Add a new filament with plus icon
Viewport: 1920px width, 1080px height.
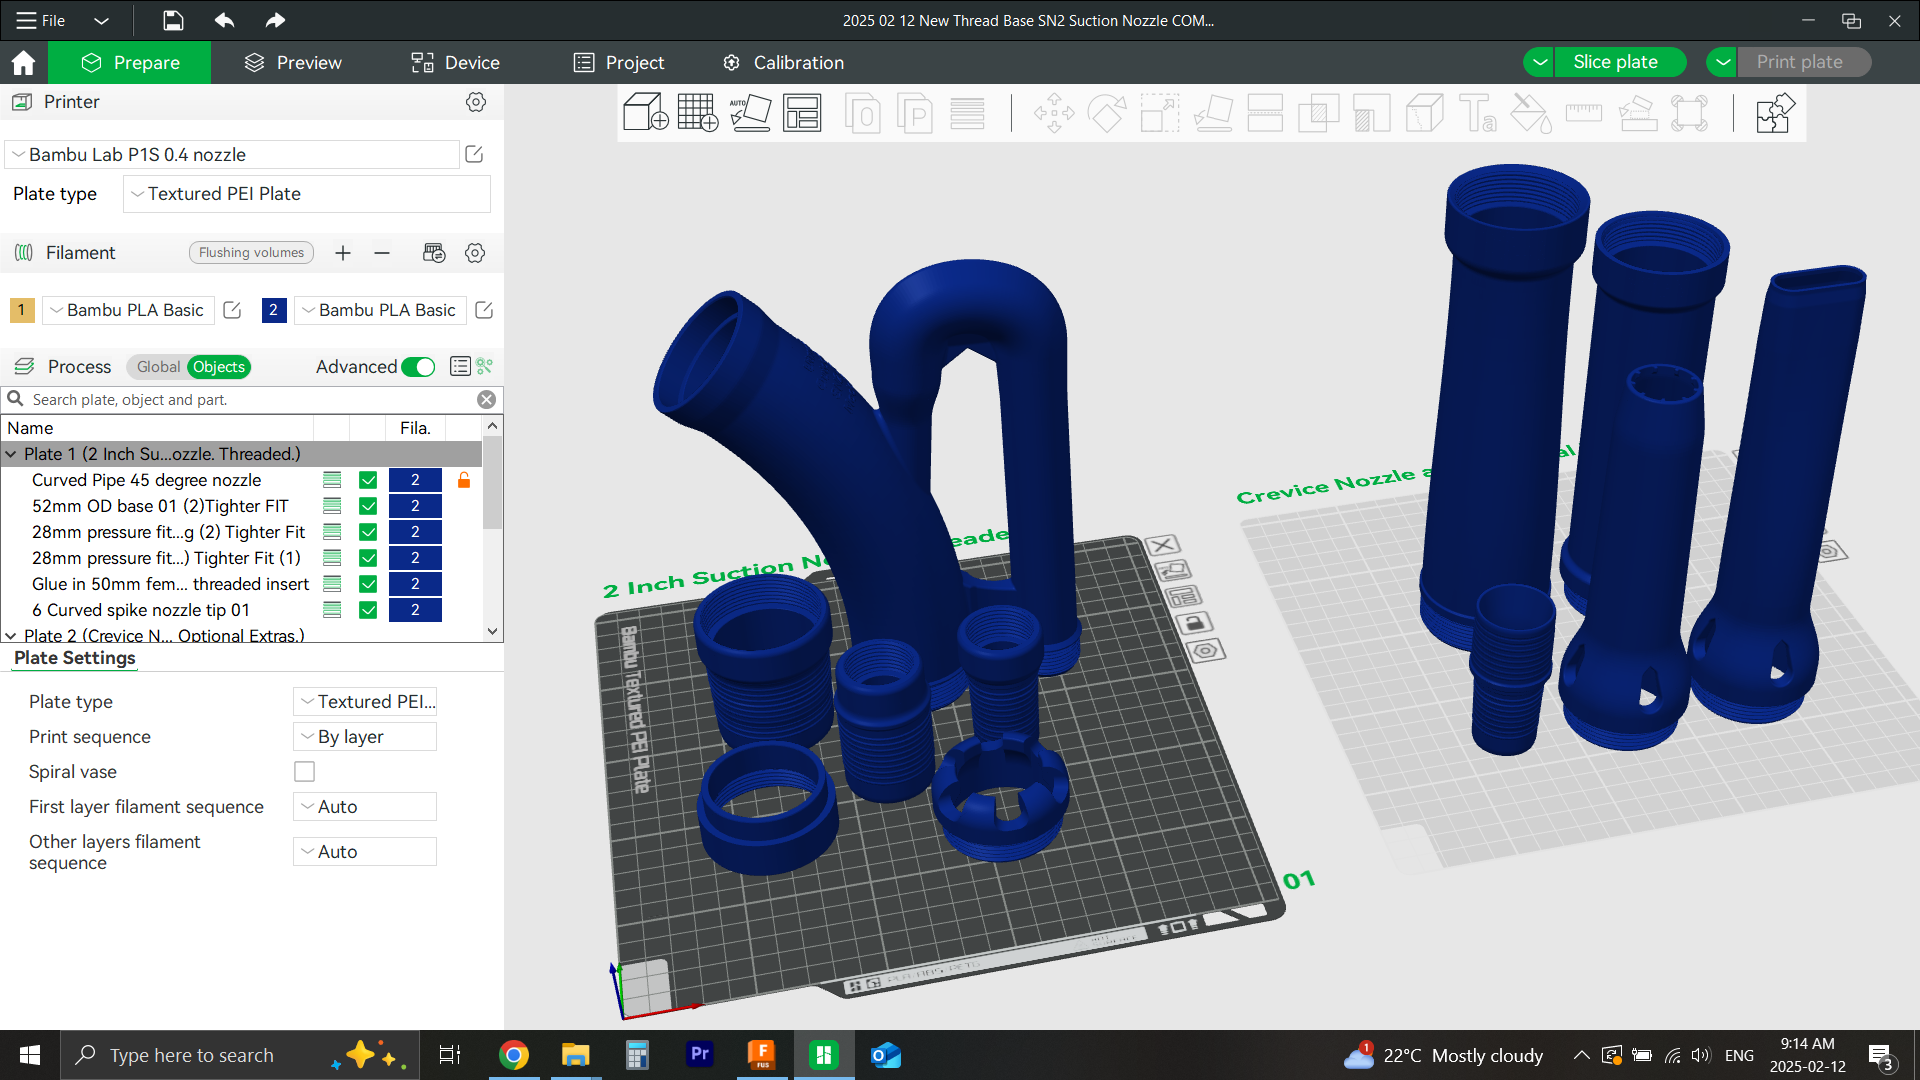(x=343, y=253)
